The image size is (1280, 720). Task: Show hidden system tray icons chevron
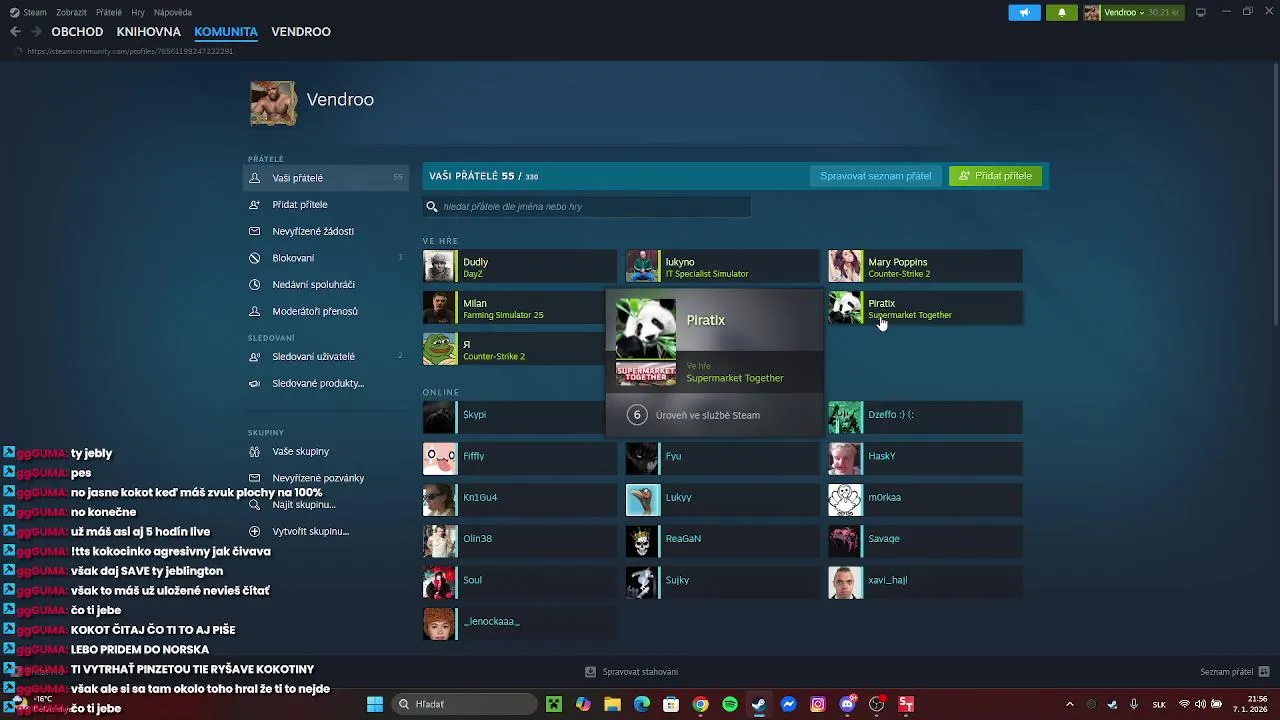(x=1069, y=704)
